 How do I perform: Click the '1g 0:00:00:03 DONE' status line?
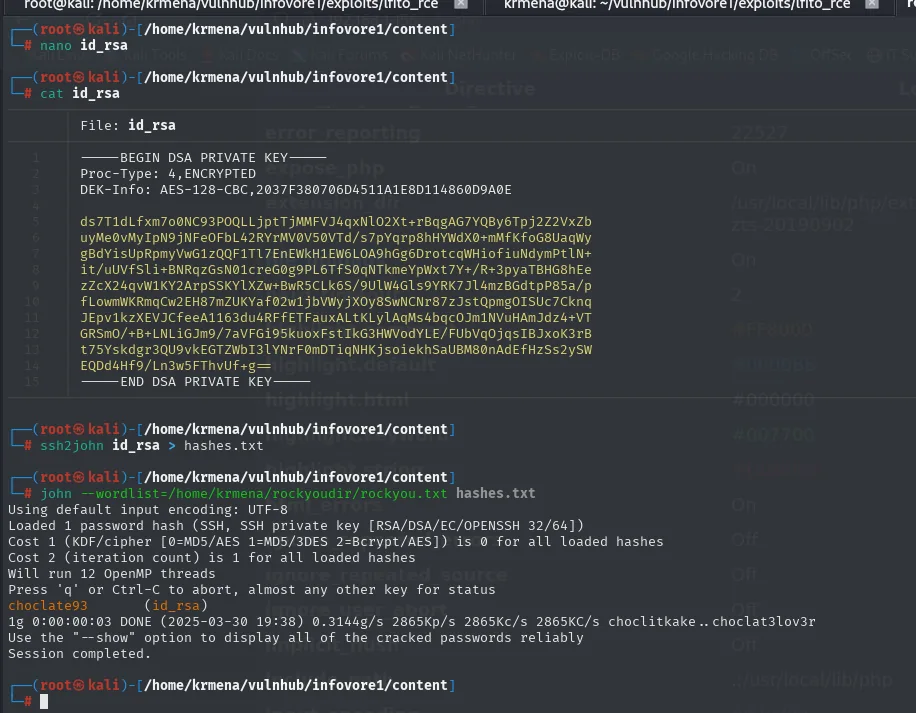(x=412, y=622)
